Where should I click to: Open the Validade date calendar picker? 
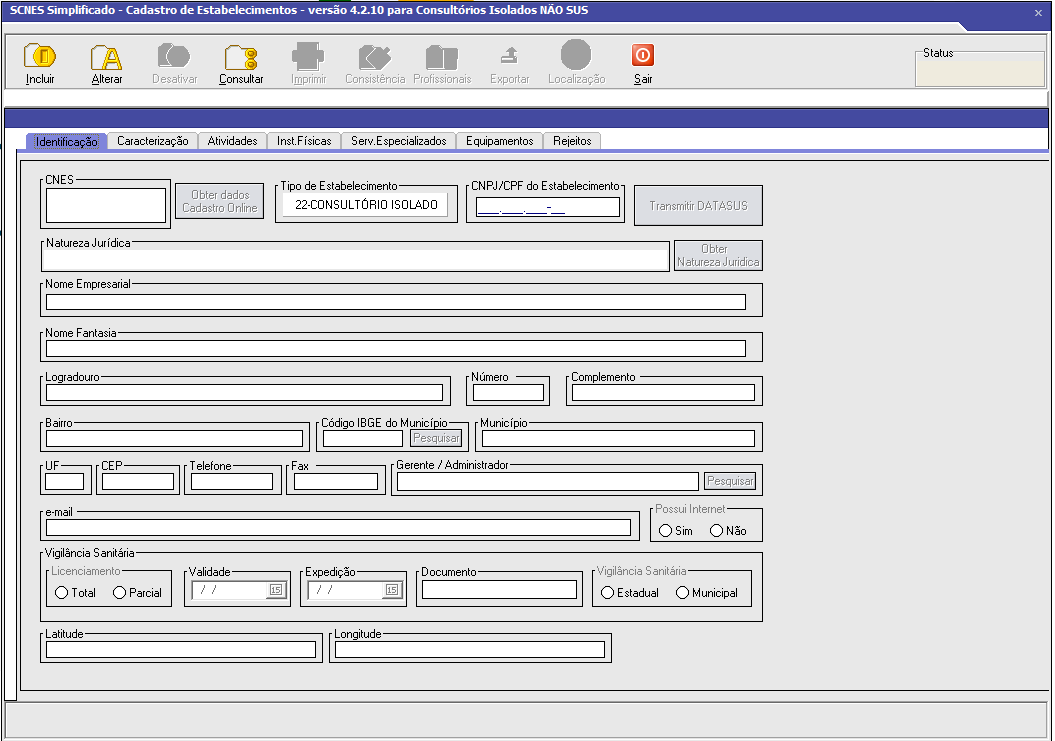tap(275, 590)
